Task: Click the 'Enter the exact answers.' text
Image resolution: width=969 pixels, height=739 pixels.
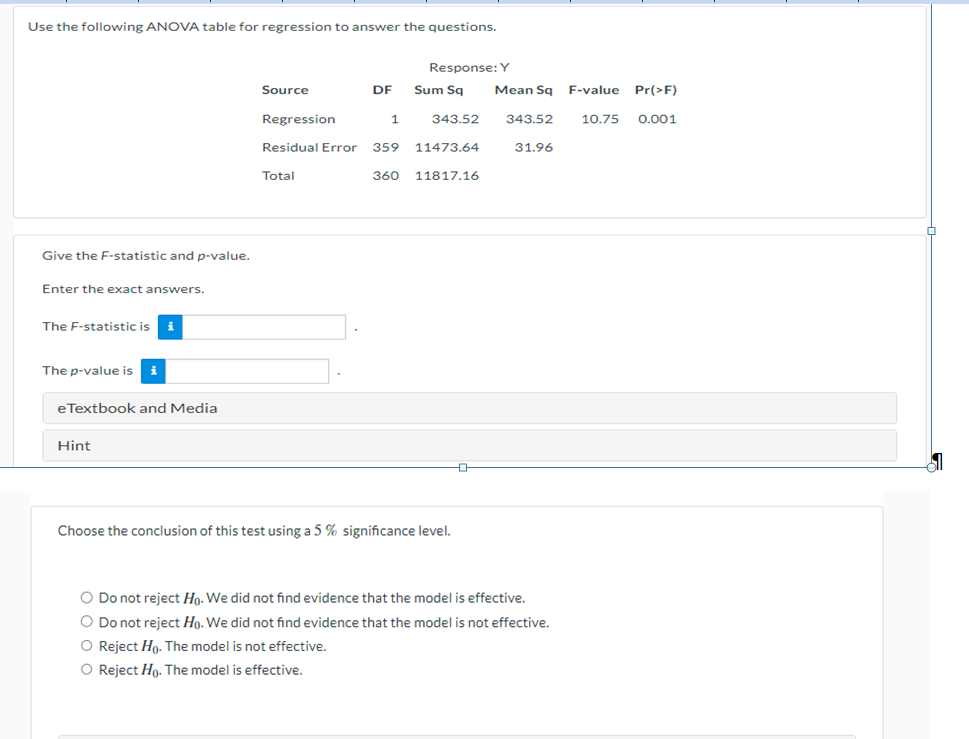Action: pyautogui.click(x=123, y=289)
